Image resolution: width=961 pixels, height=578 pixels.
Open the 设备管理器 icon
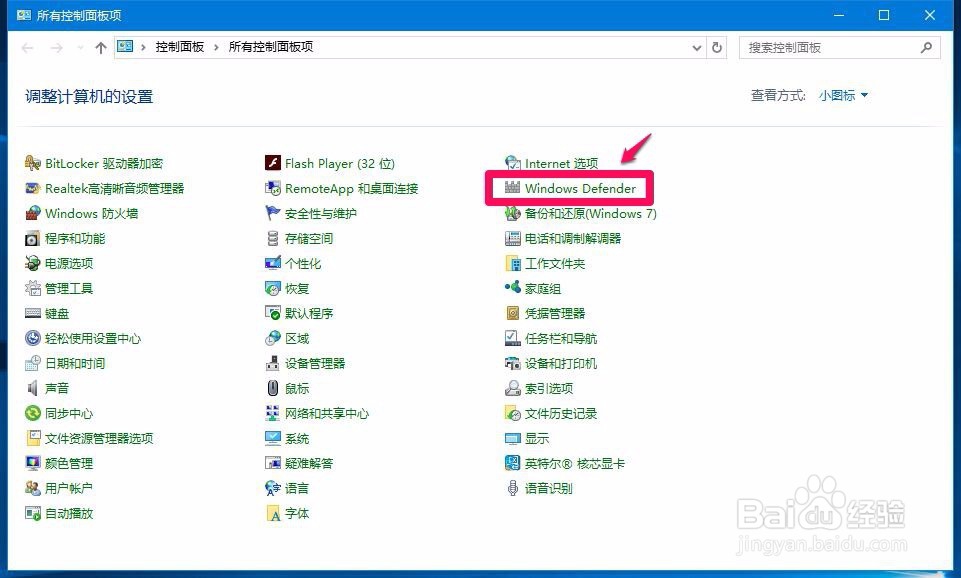pyautogui.click(x=273, y=363)
